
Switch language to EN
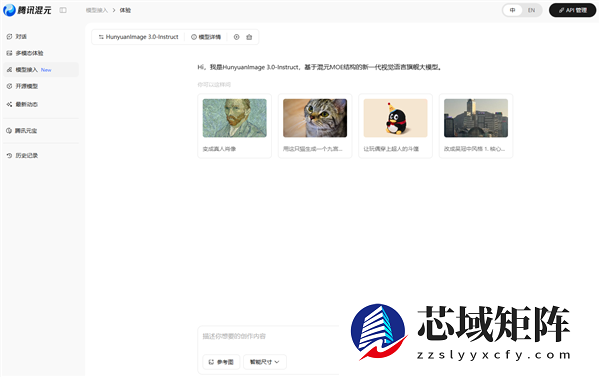532,10
